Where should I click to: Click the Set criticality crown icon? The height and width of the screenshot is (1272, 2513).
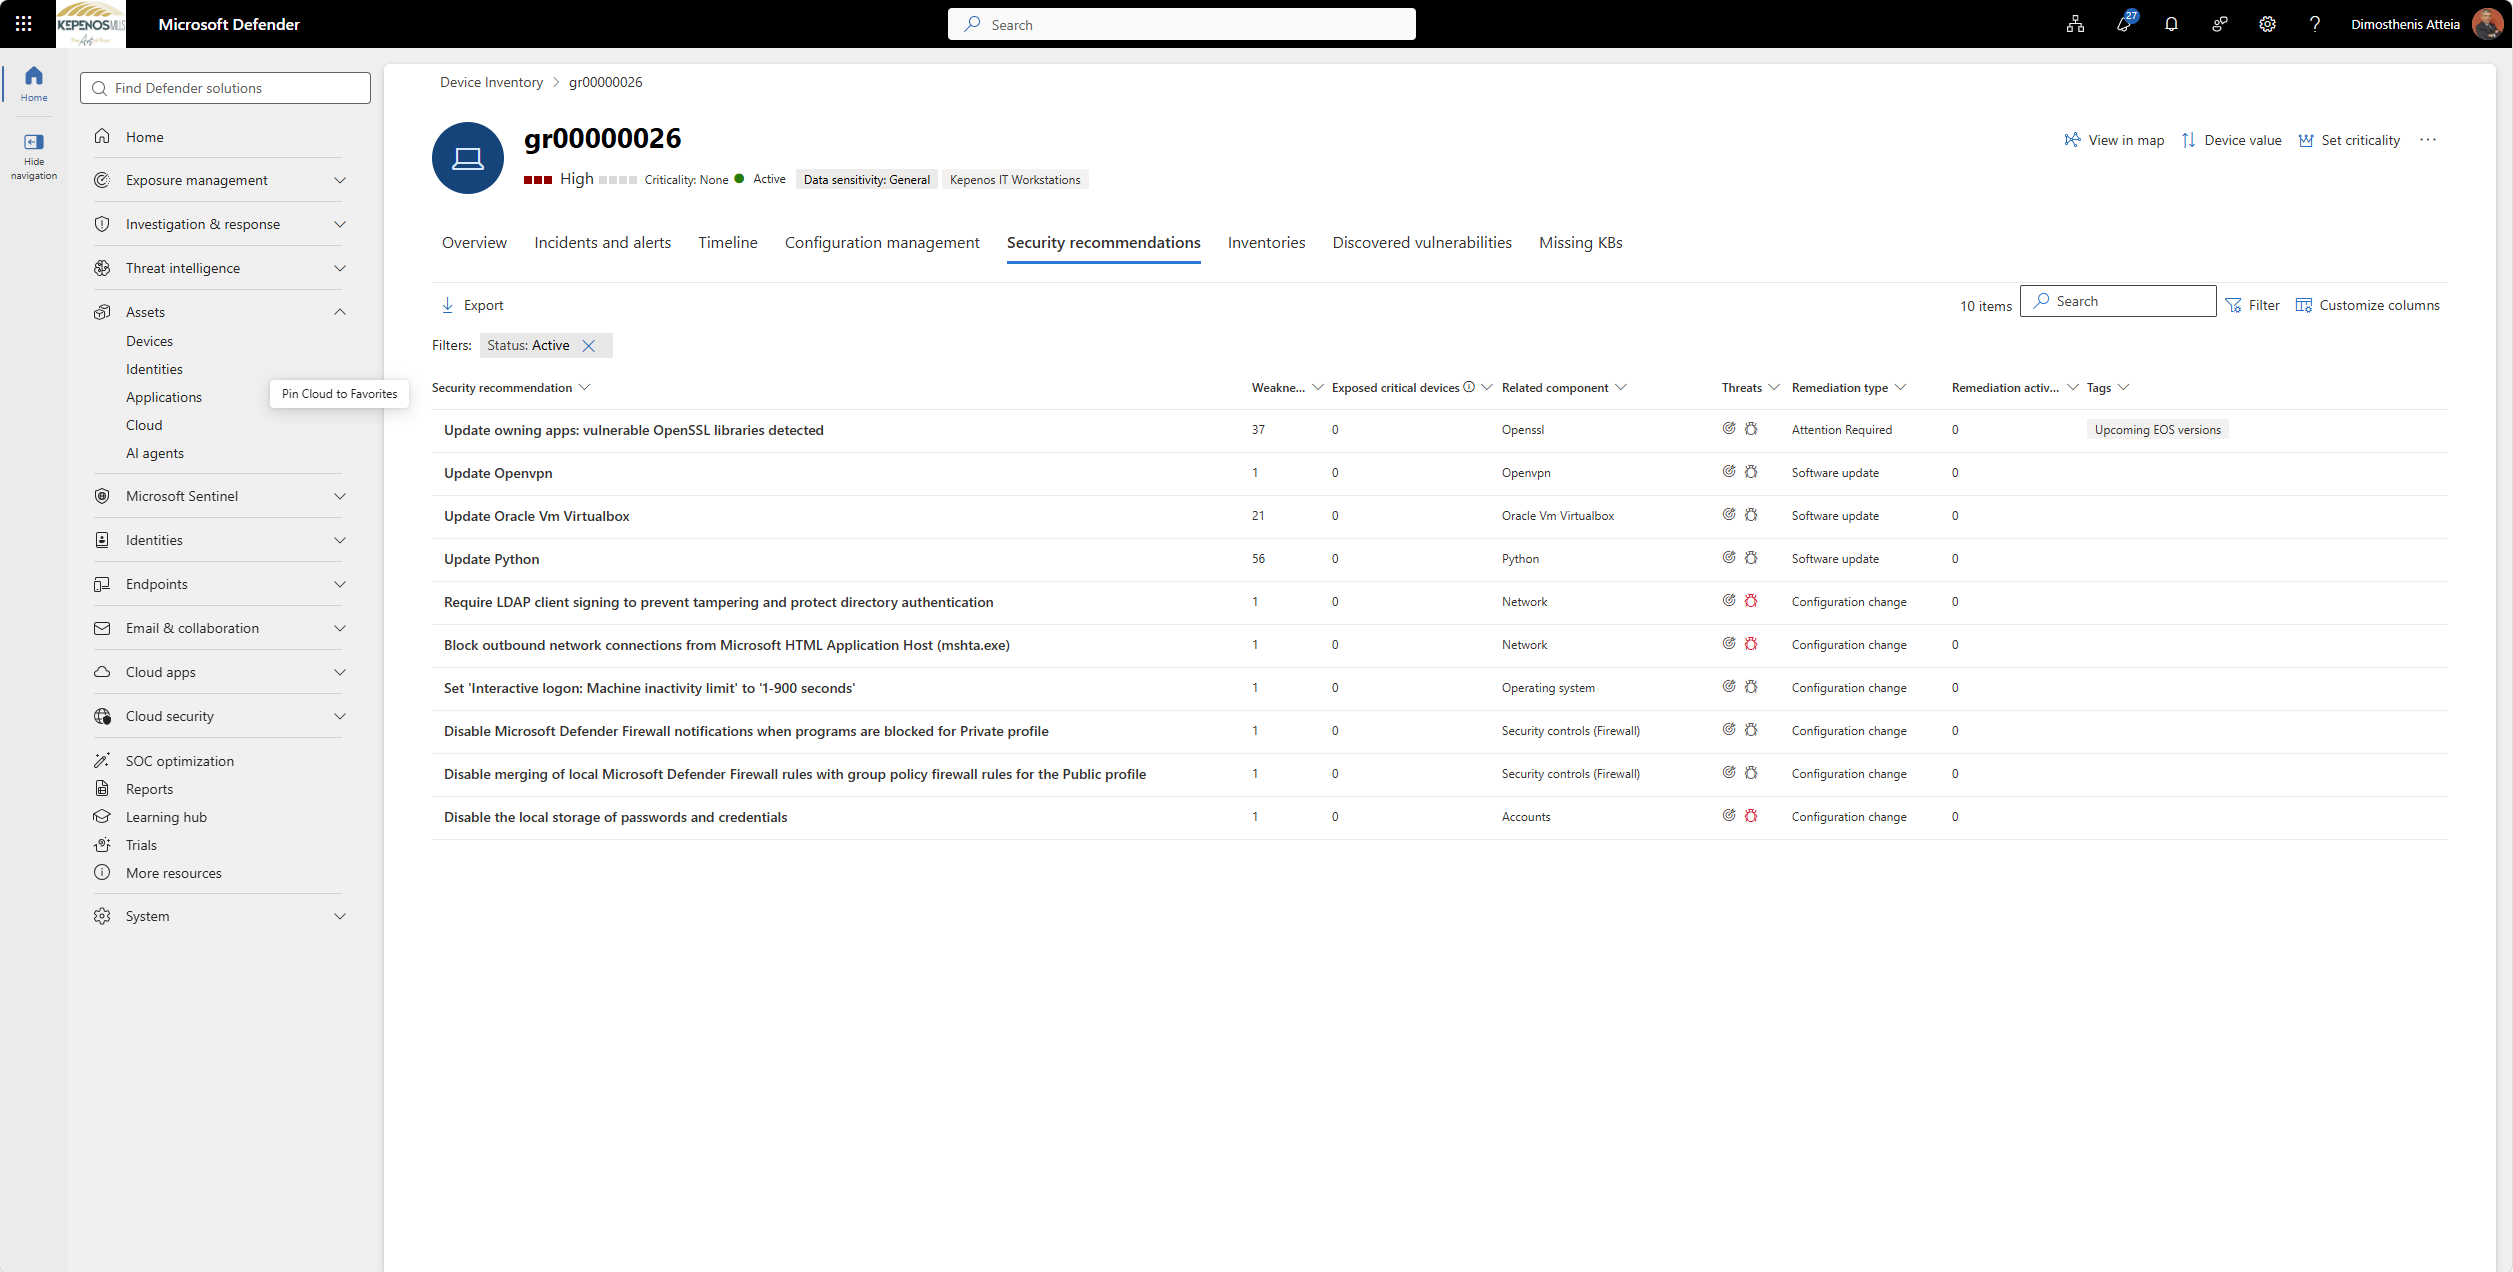(x=2305, y=140)
